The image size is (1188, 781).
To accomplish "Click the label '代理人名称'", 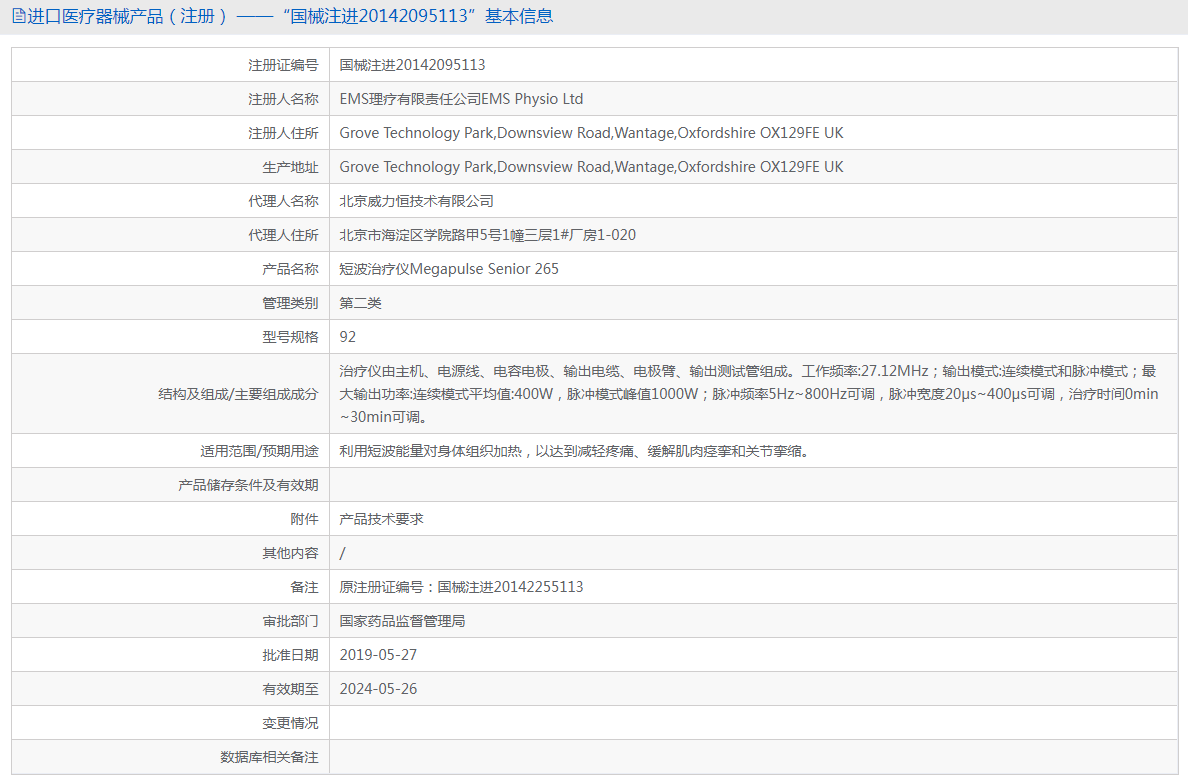I will (x=283, y=201).
